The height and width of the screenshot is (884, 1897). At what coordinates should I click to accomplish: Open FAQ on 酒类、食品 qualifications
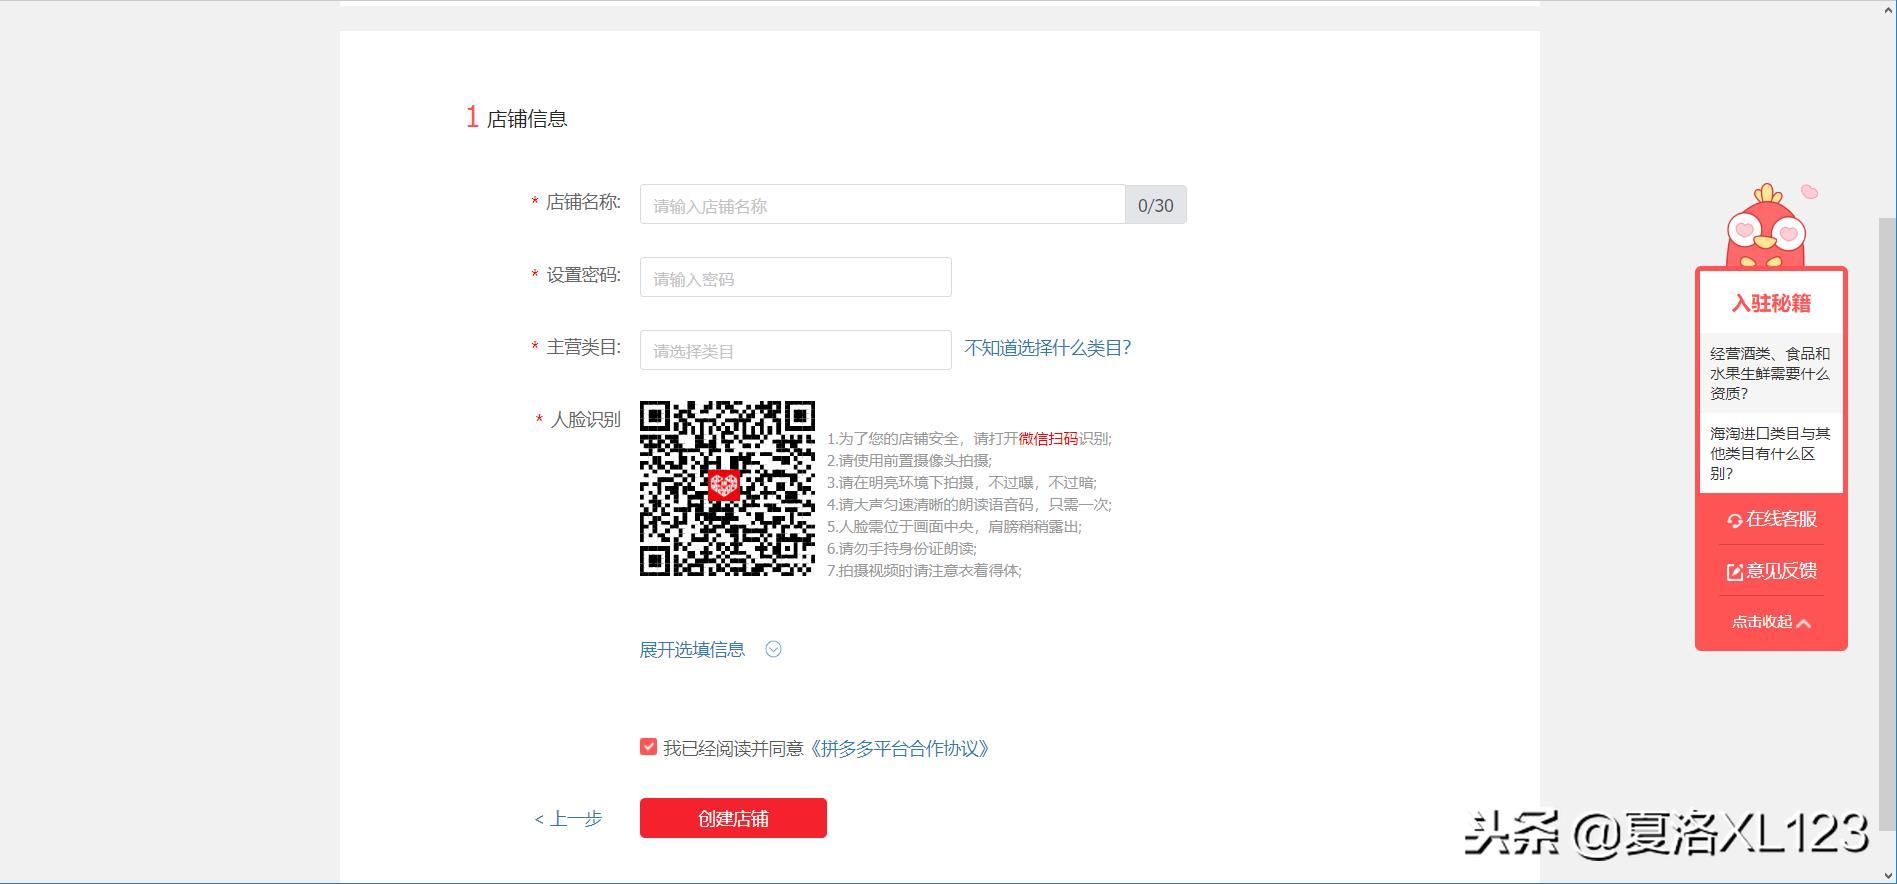click(x=1770, y=373)
